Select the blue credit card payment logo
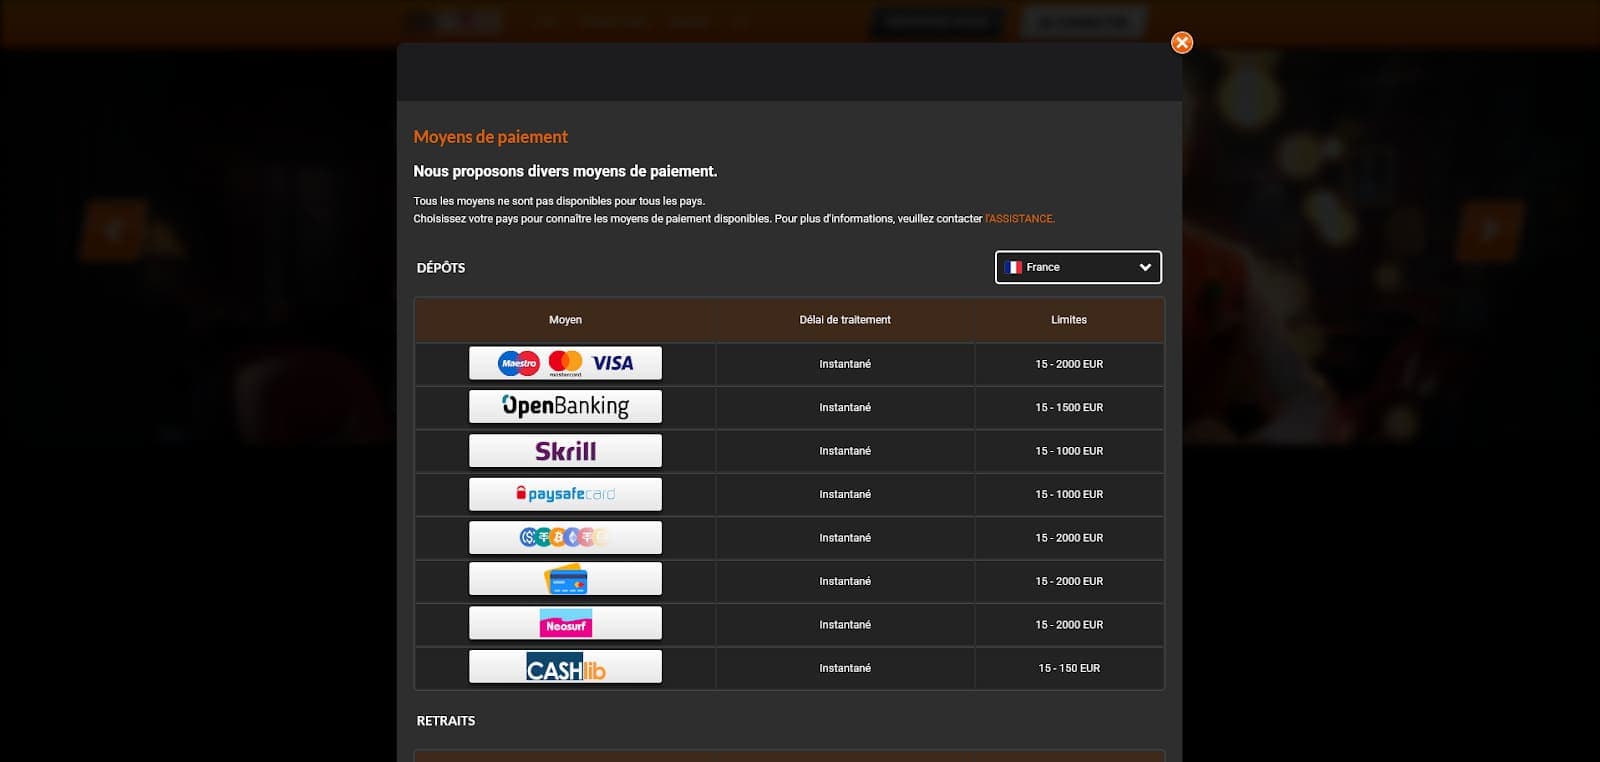This screenshot has height=762, width=1600. [x=565, y=580]
